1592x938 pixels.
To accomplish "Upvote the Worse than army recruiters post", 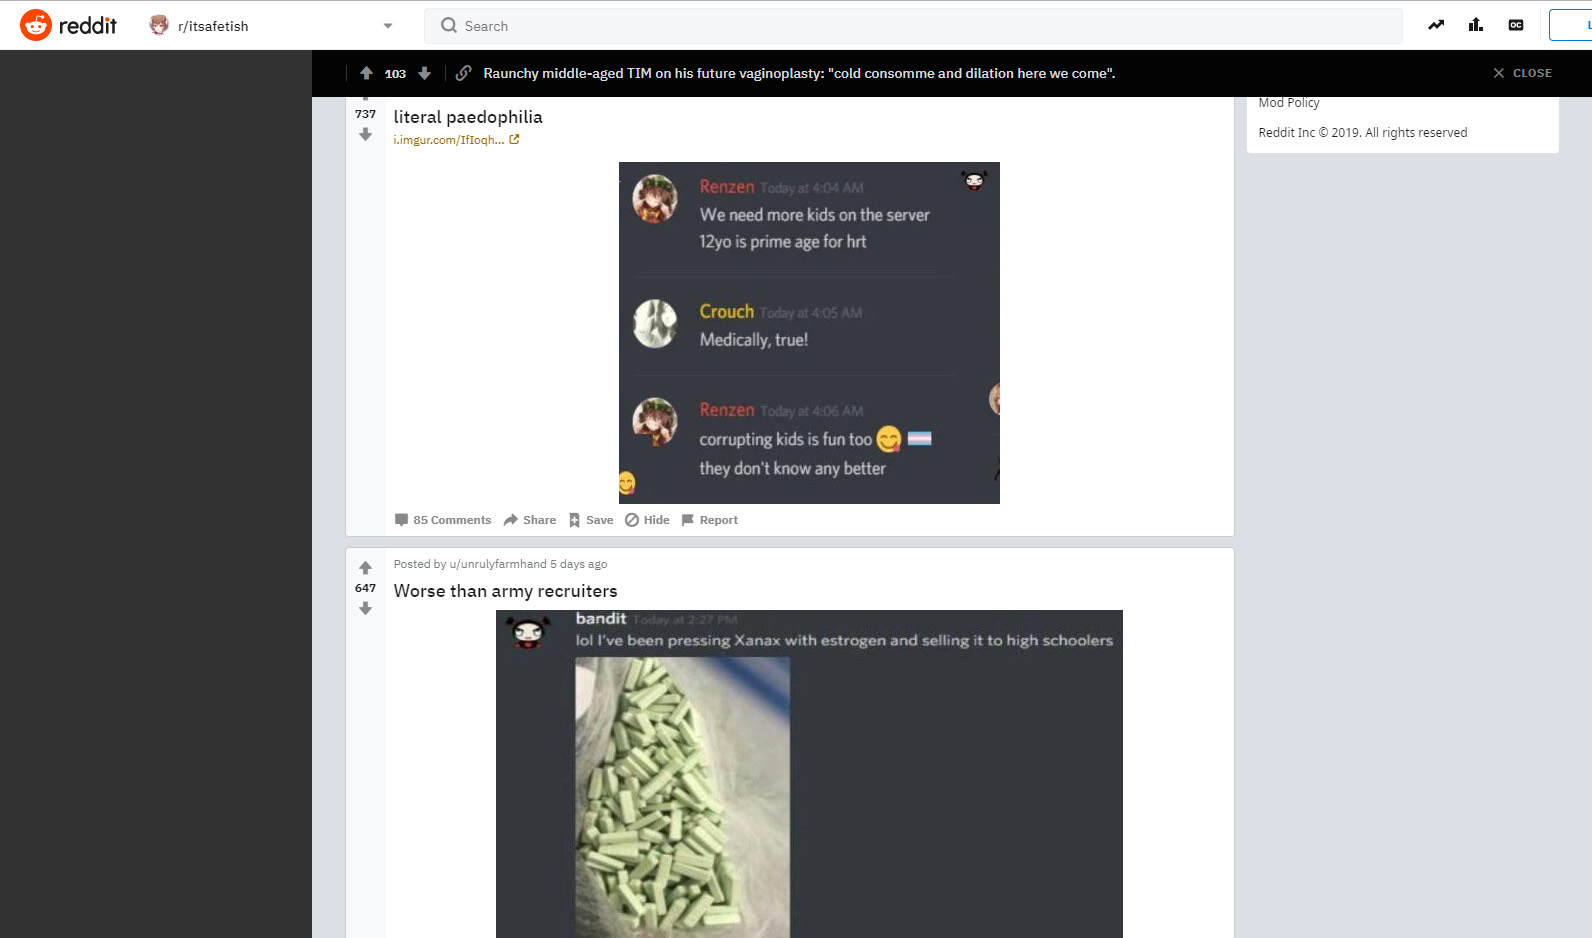I will click(365, 568).
